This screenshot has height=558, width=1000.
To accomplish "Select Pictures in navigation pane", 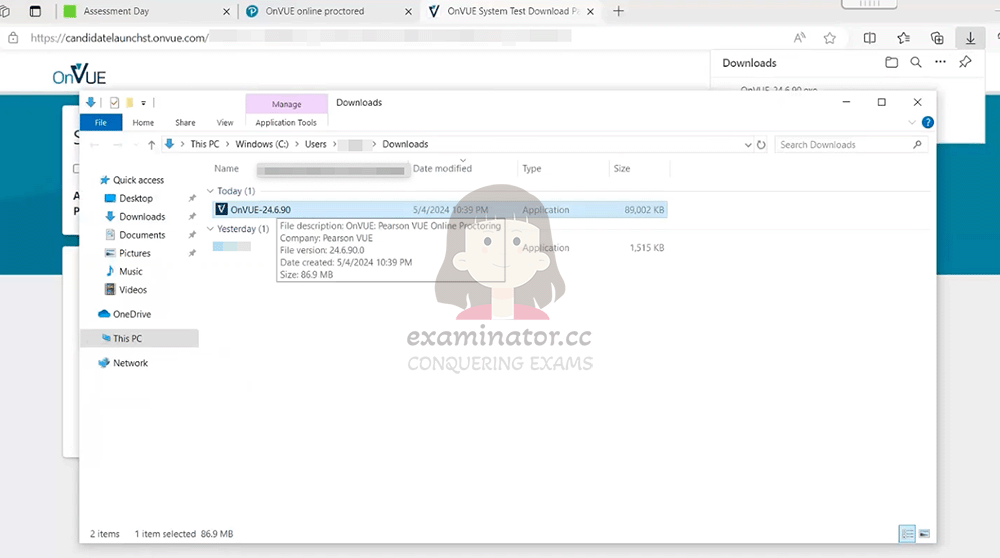I will (x=135, y=253).
